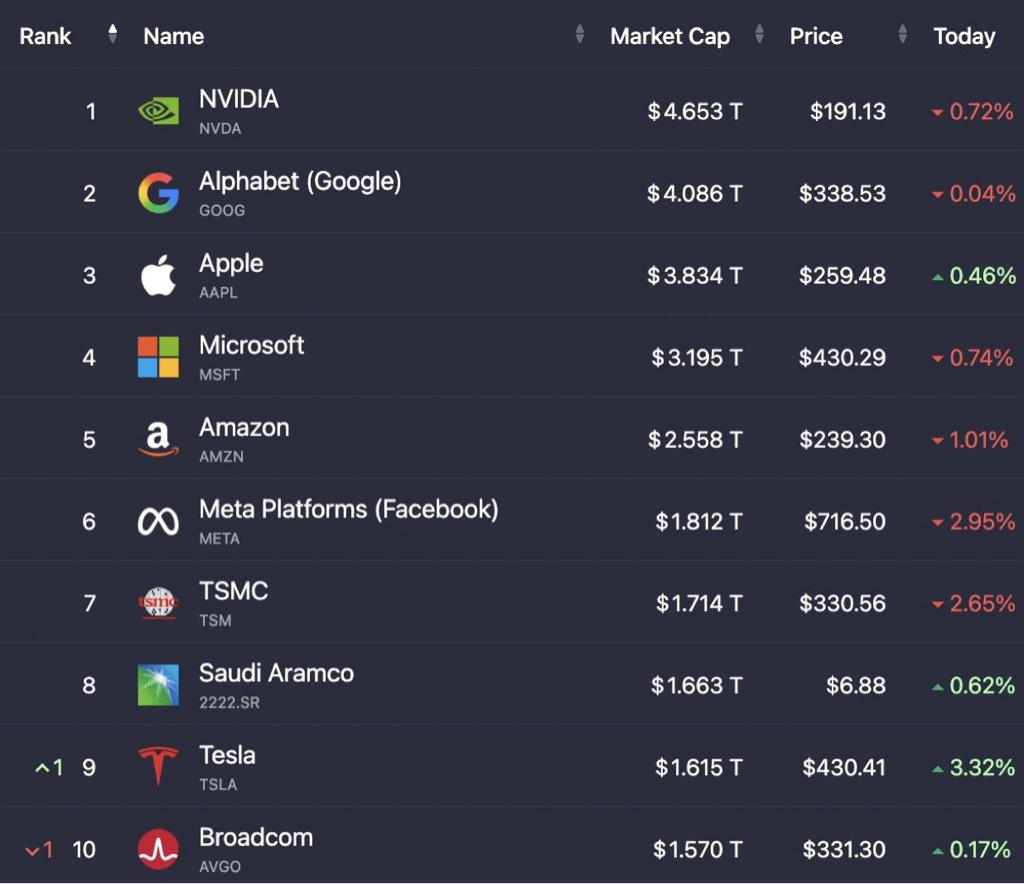
Task: Click the Meta Platforms logo icon
Action: [158, 521]
